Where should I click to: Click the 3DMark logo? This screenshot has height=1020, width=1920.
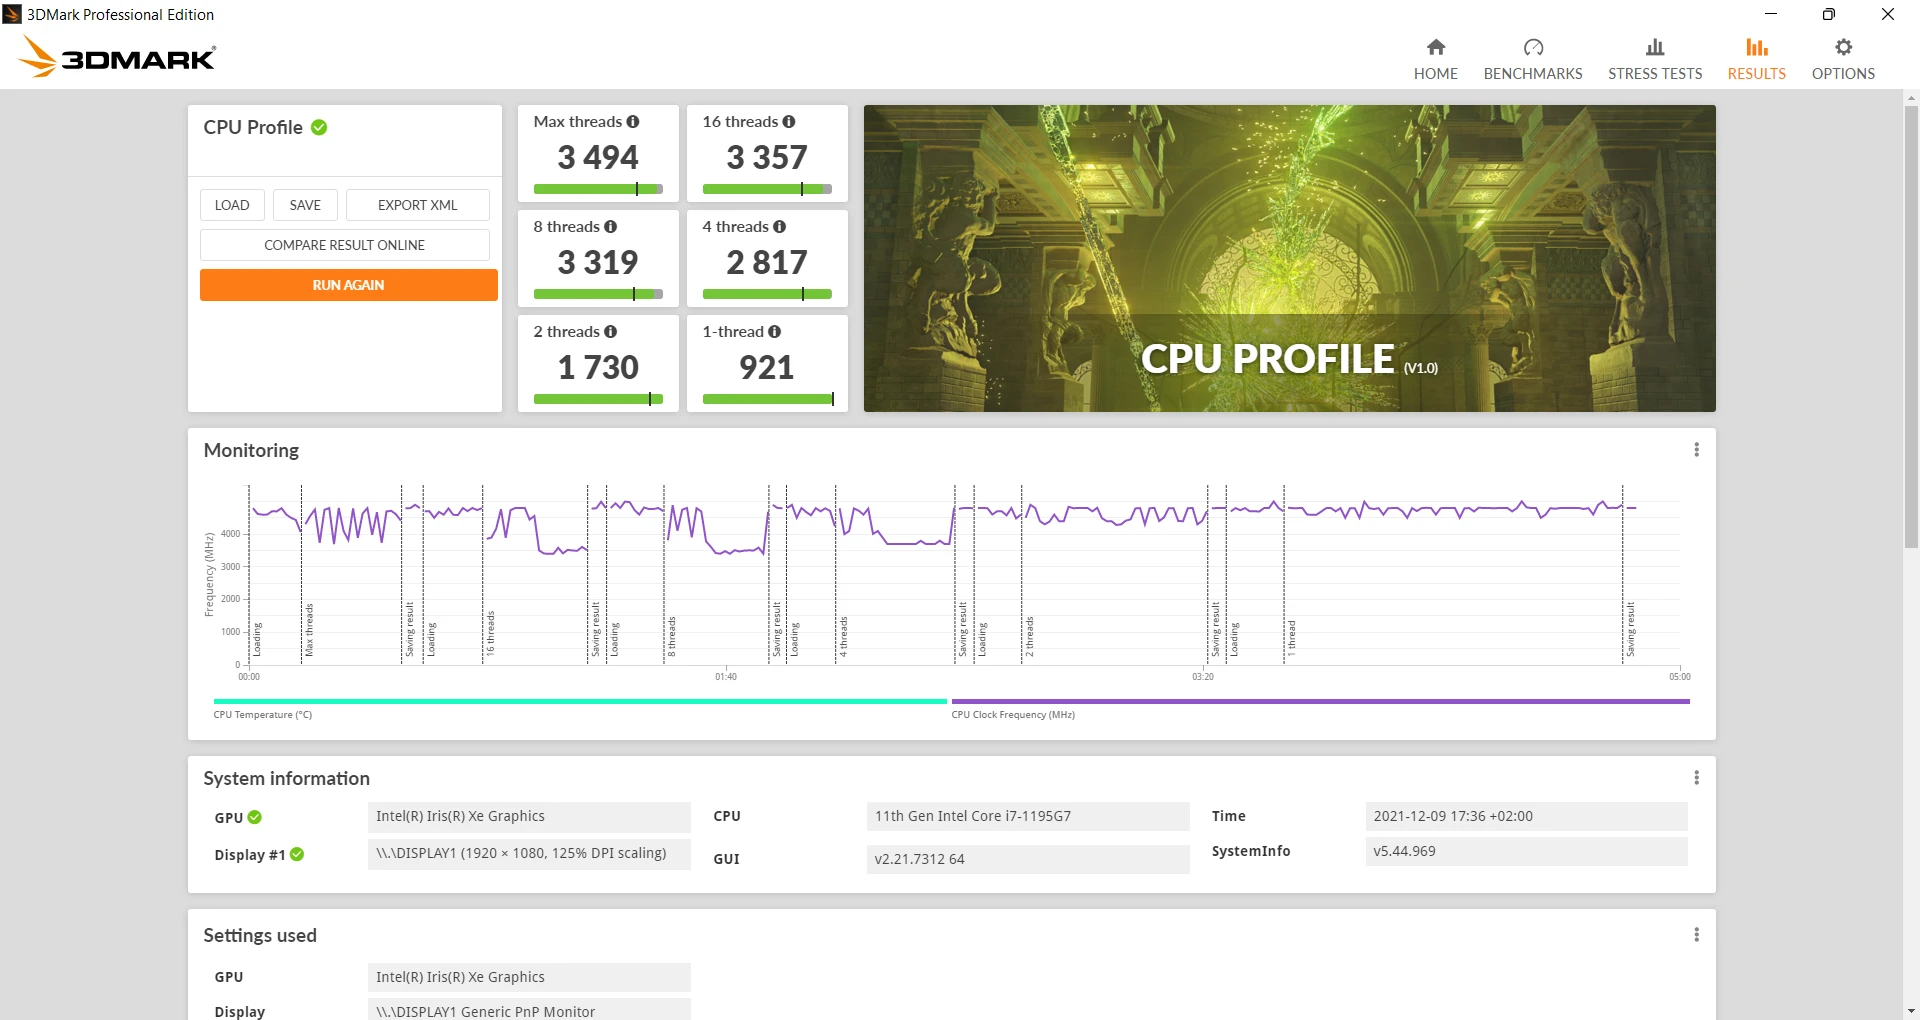118,57
